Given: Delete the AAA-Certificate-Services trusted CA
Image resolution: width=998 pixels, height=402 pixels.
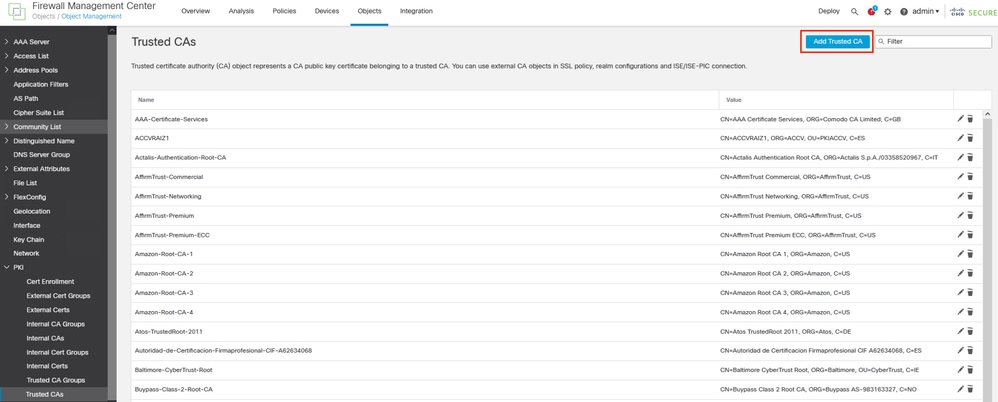Looking at the screenshot, I should [970, 119].
